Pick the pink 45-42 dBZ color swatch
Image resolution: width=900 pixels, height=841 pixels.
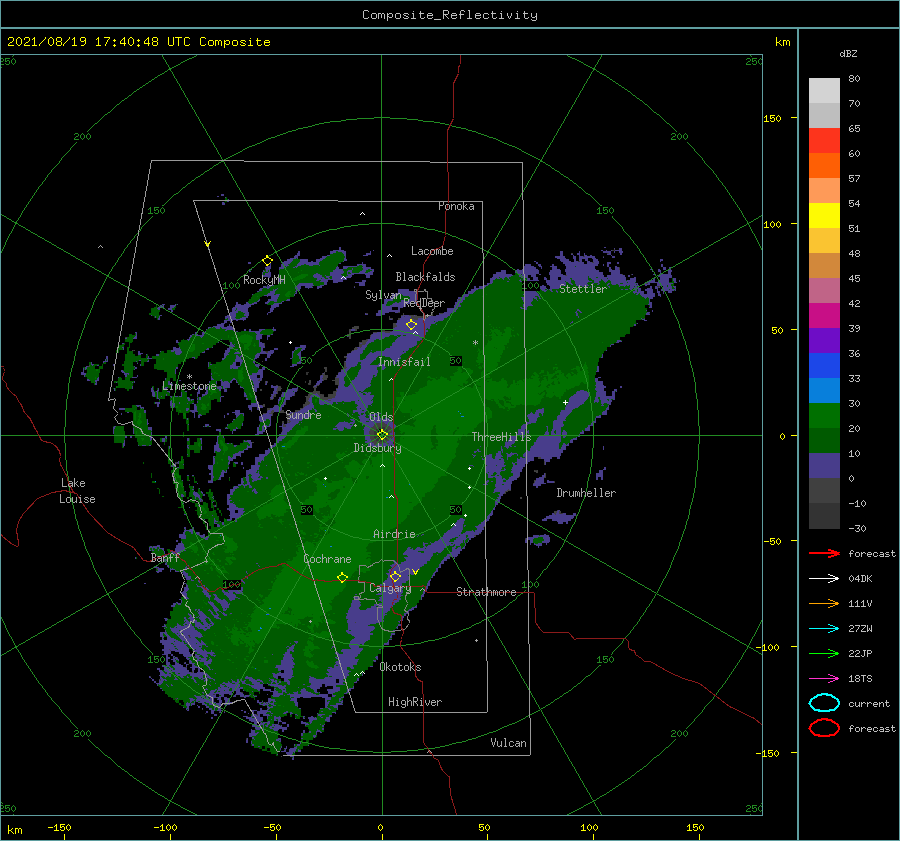coord(824,290)
